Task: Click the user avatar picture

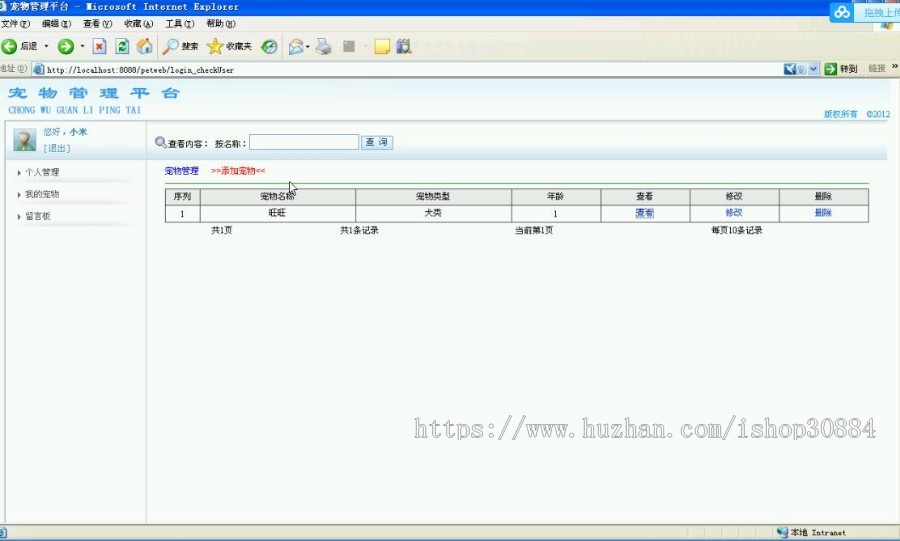Action: [x=25, y=139]
